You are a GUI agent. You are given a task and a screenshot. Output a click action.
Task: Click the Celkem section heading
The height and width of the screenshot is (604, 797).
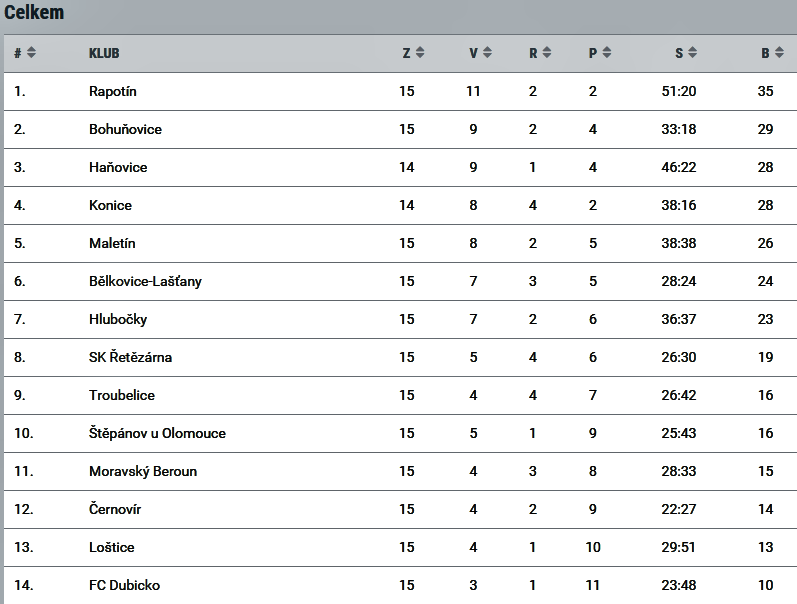click(x=34, y=12)
